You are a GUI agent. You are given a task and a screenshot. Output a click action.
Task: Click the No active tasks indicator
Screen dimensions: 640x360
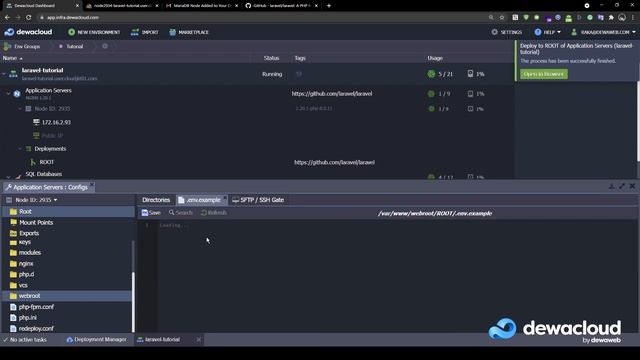24,340
